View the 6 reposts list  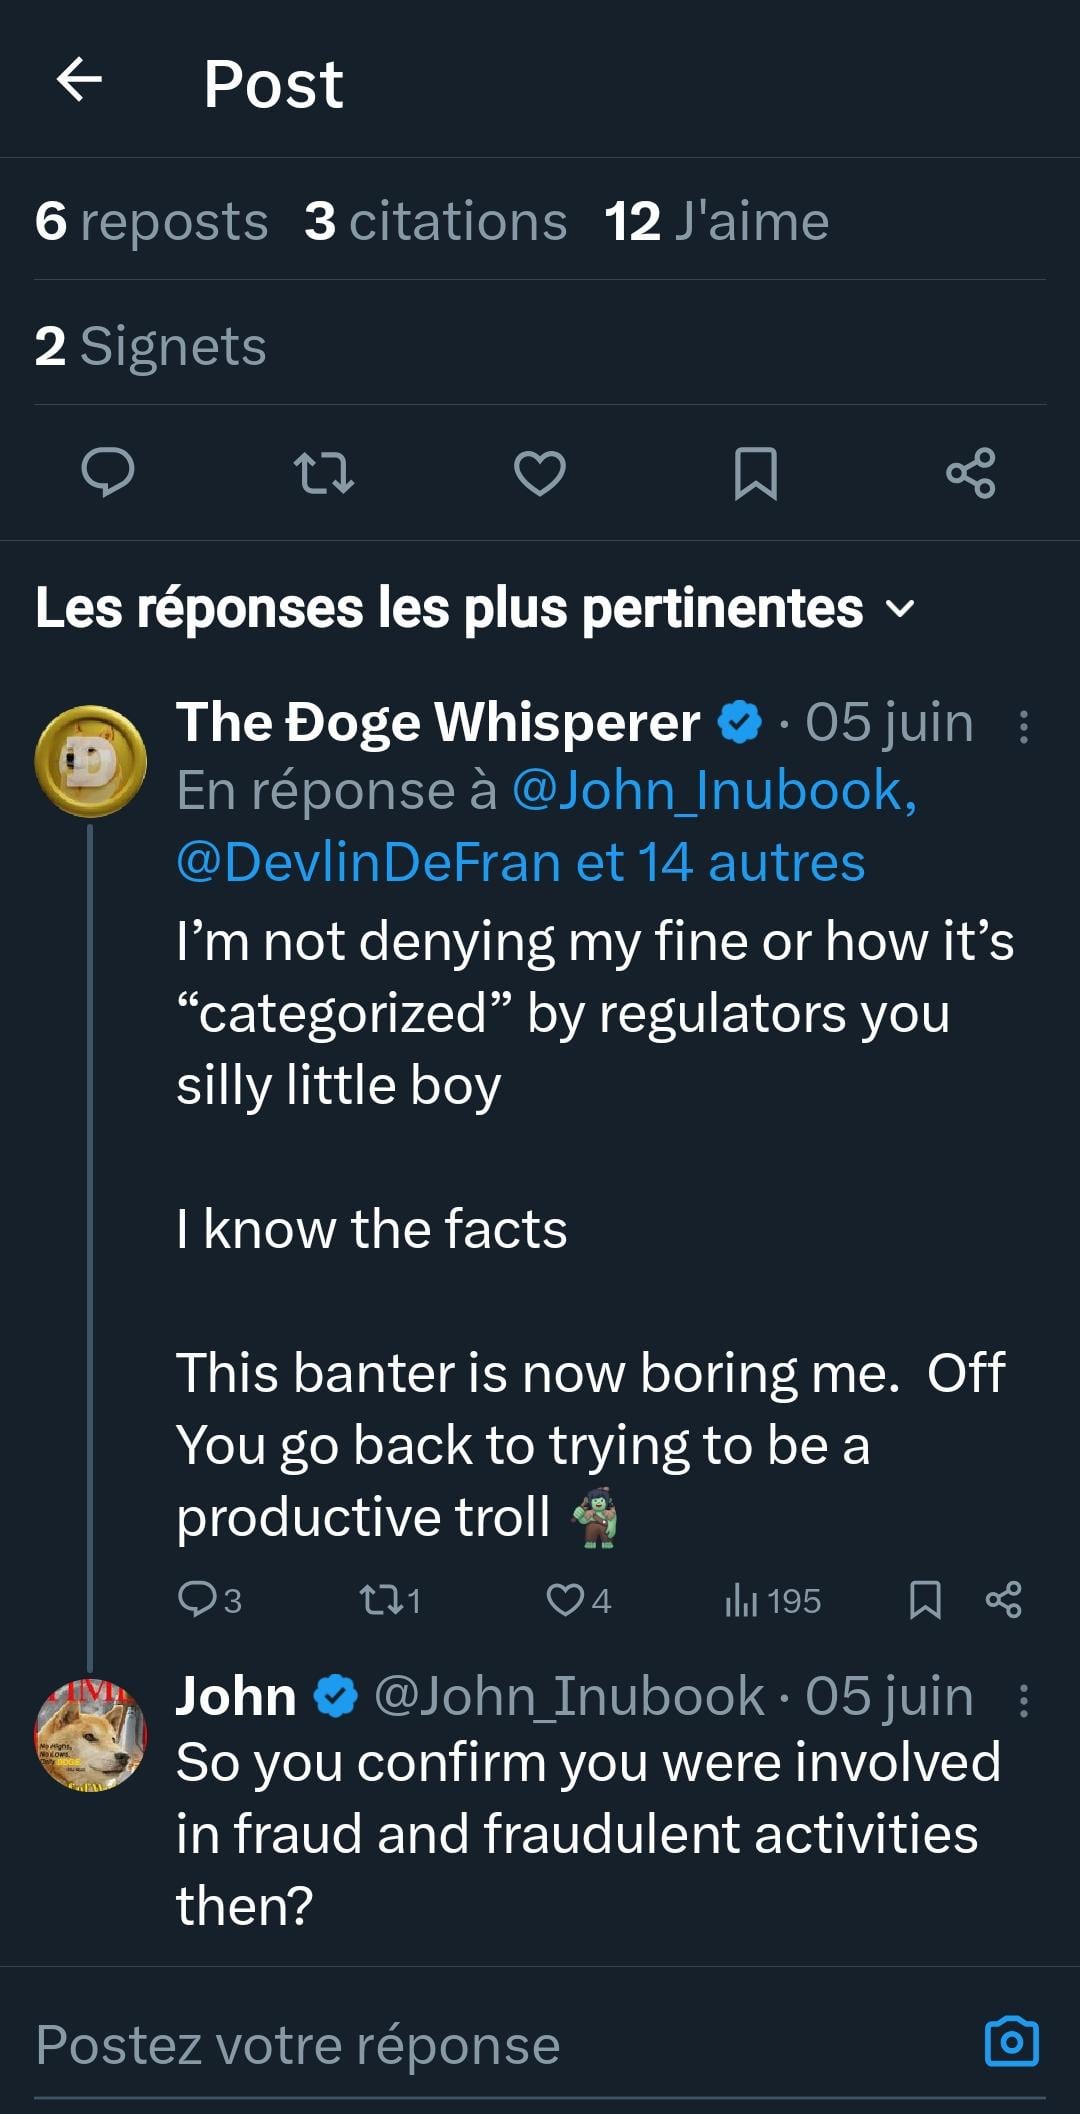click(151, 221)
